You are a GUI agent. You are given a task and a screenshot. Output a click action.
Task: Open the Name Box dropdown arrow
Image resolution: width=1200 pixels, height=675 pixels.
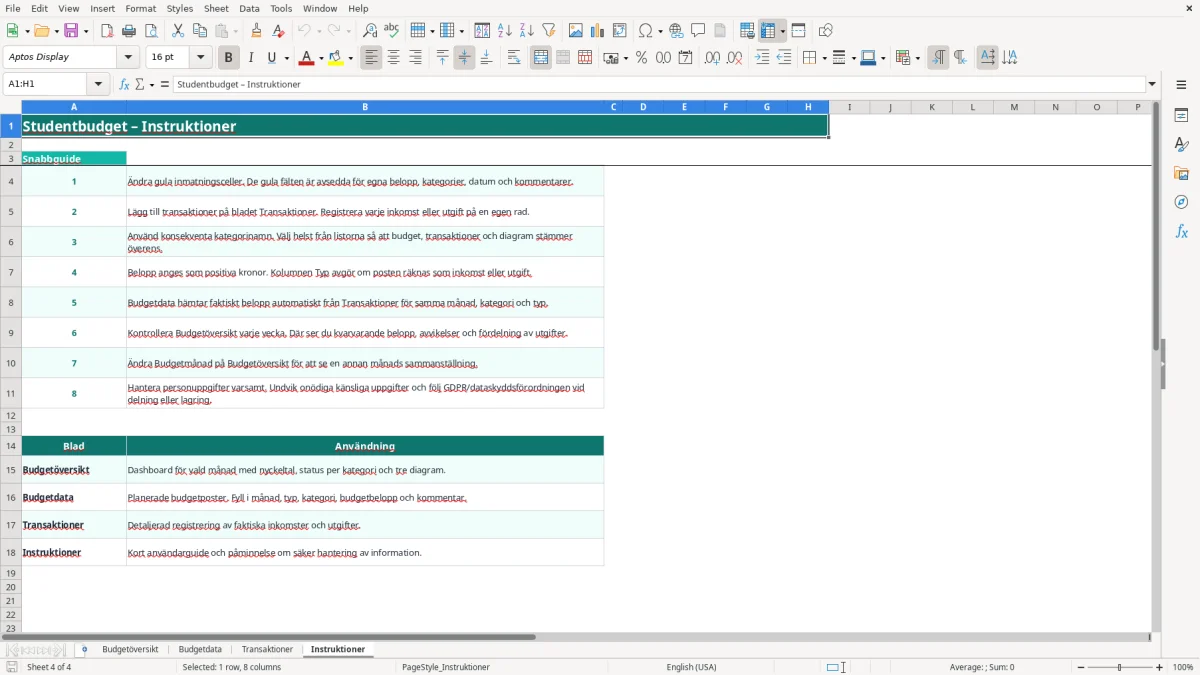[x=99, y=85]
